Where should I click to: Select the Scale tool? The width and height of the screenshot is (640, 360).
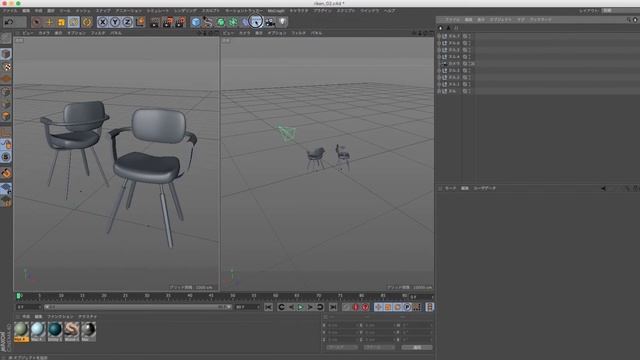click(61, 22)
